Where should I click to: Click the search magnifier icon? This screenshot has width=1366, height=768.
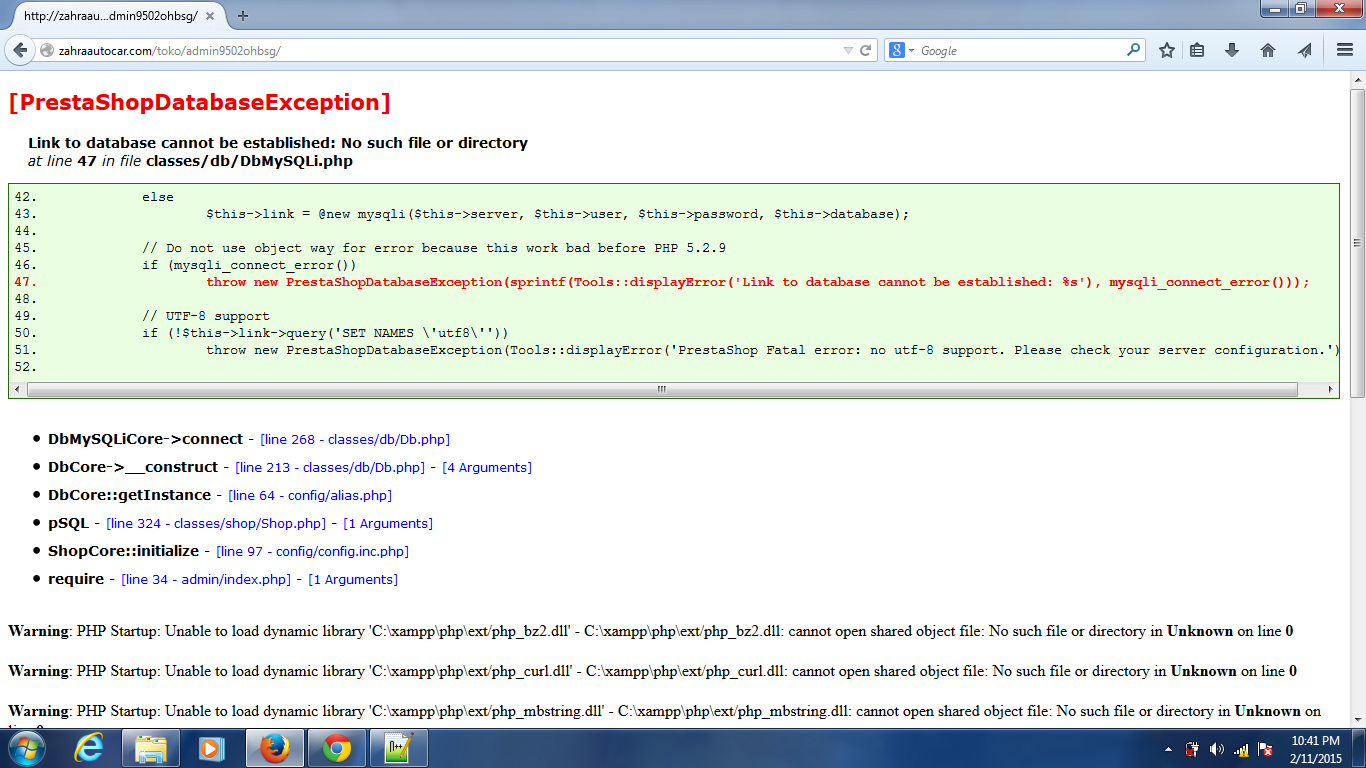click(1133, 49)
